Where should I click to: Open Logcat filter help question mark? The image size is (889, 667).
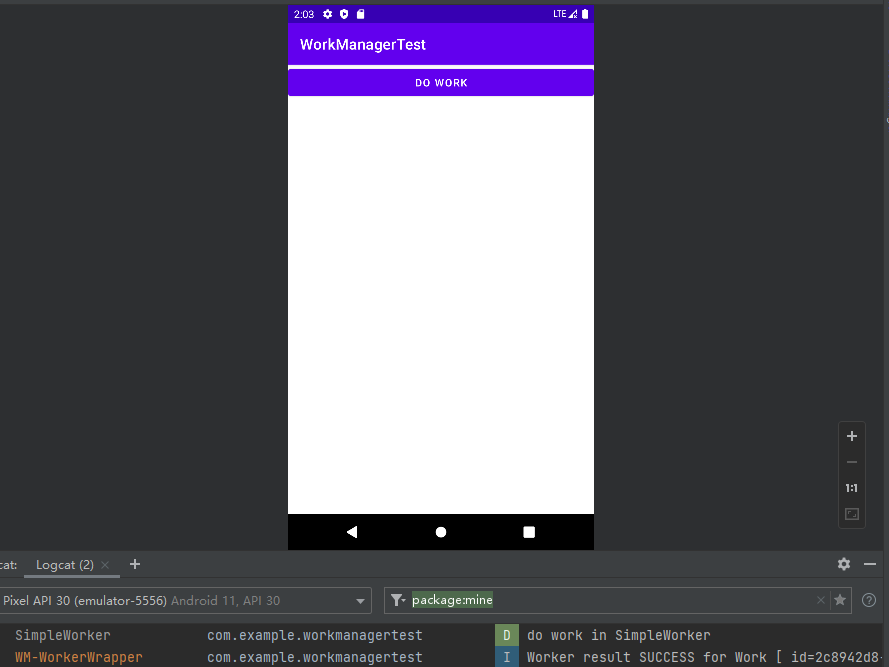click(x=869, y=600)
